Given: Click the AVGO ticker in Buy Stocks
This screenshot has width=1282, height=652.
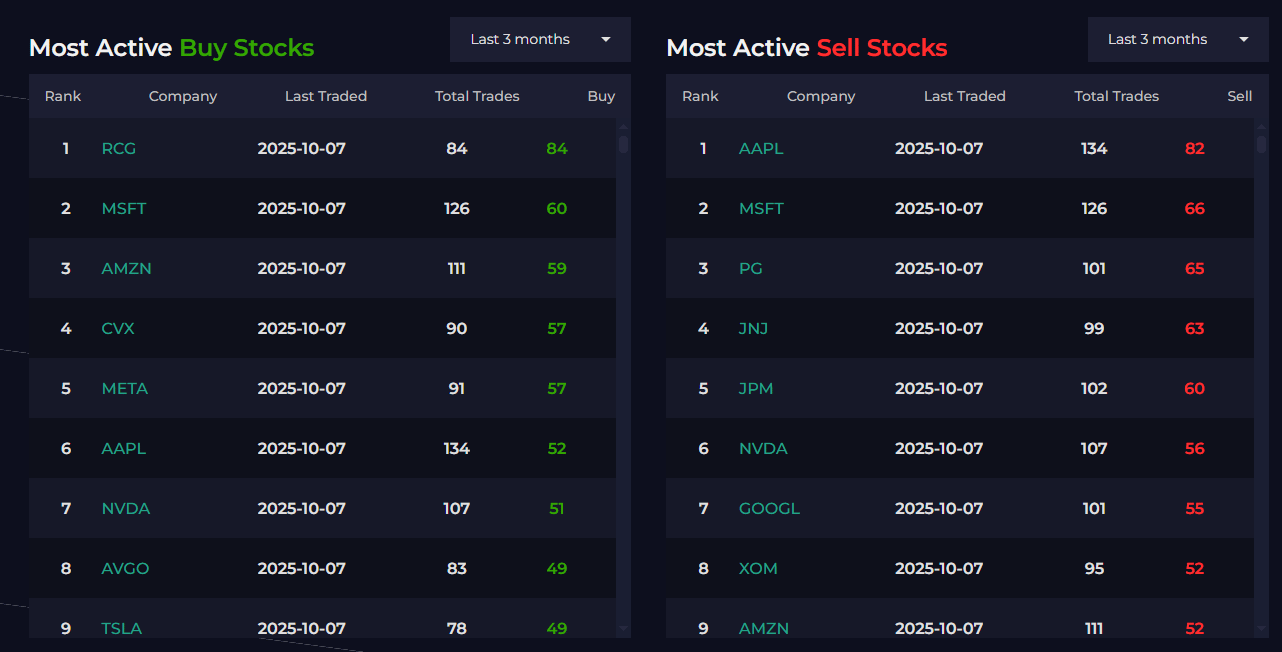Looking at the screenshot, I should pos(125,569).
